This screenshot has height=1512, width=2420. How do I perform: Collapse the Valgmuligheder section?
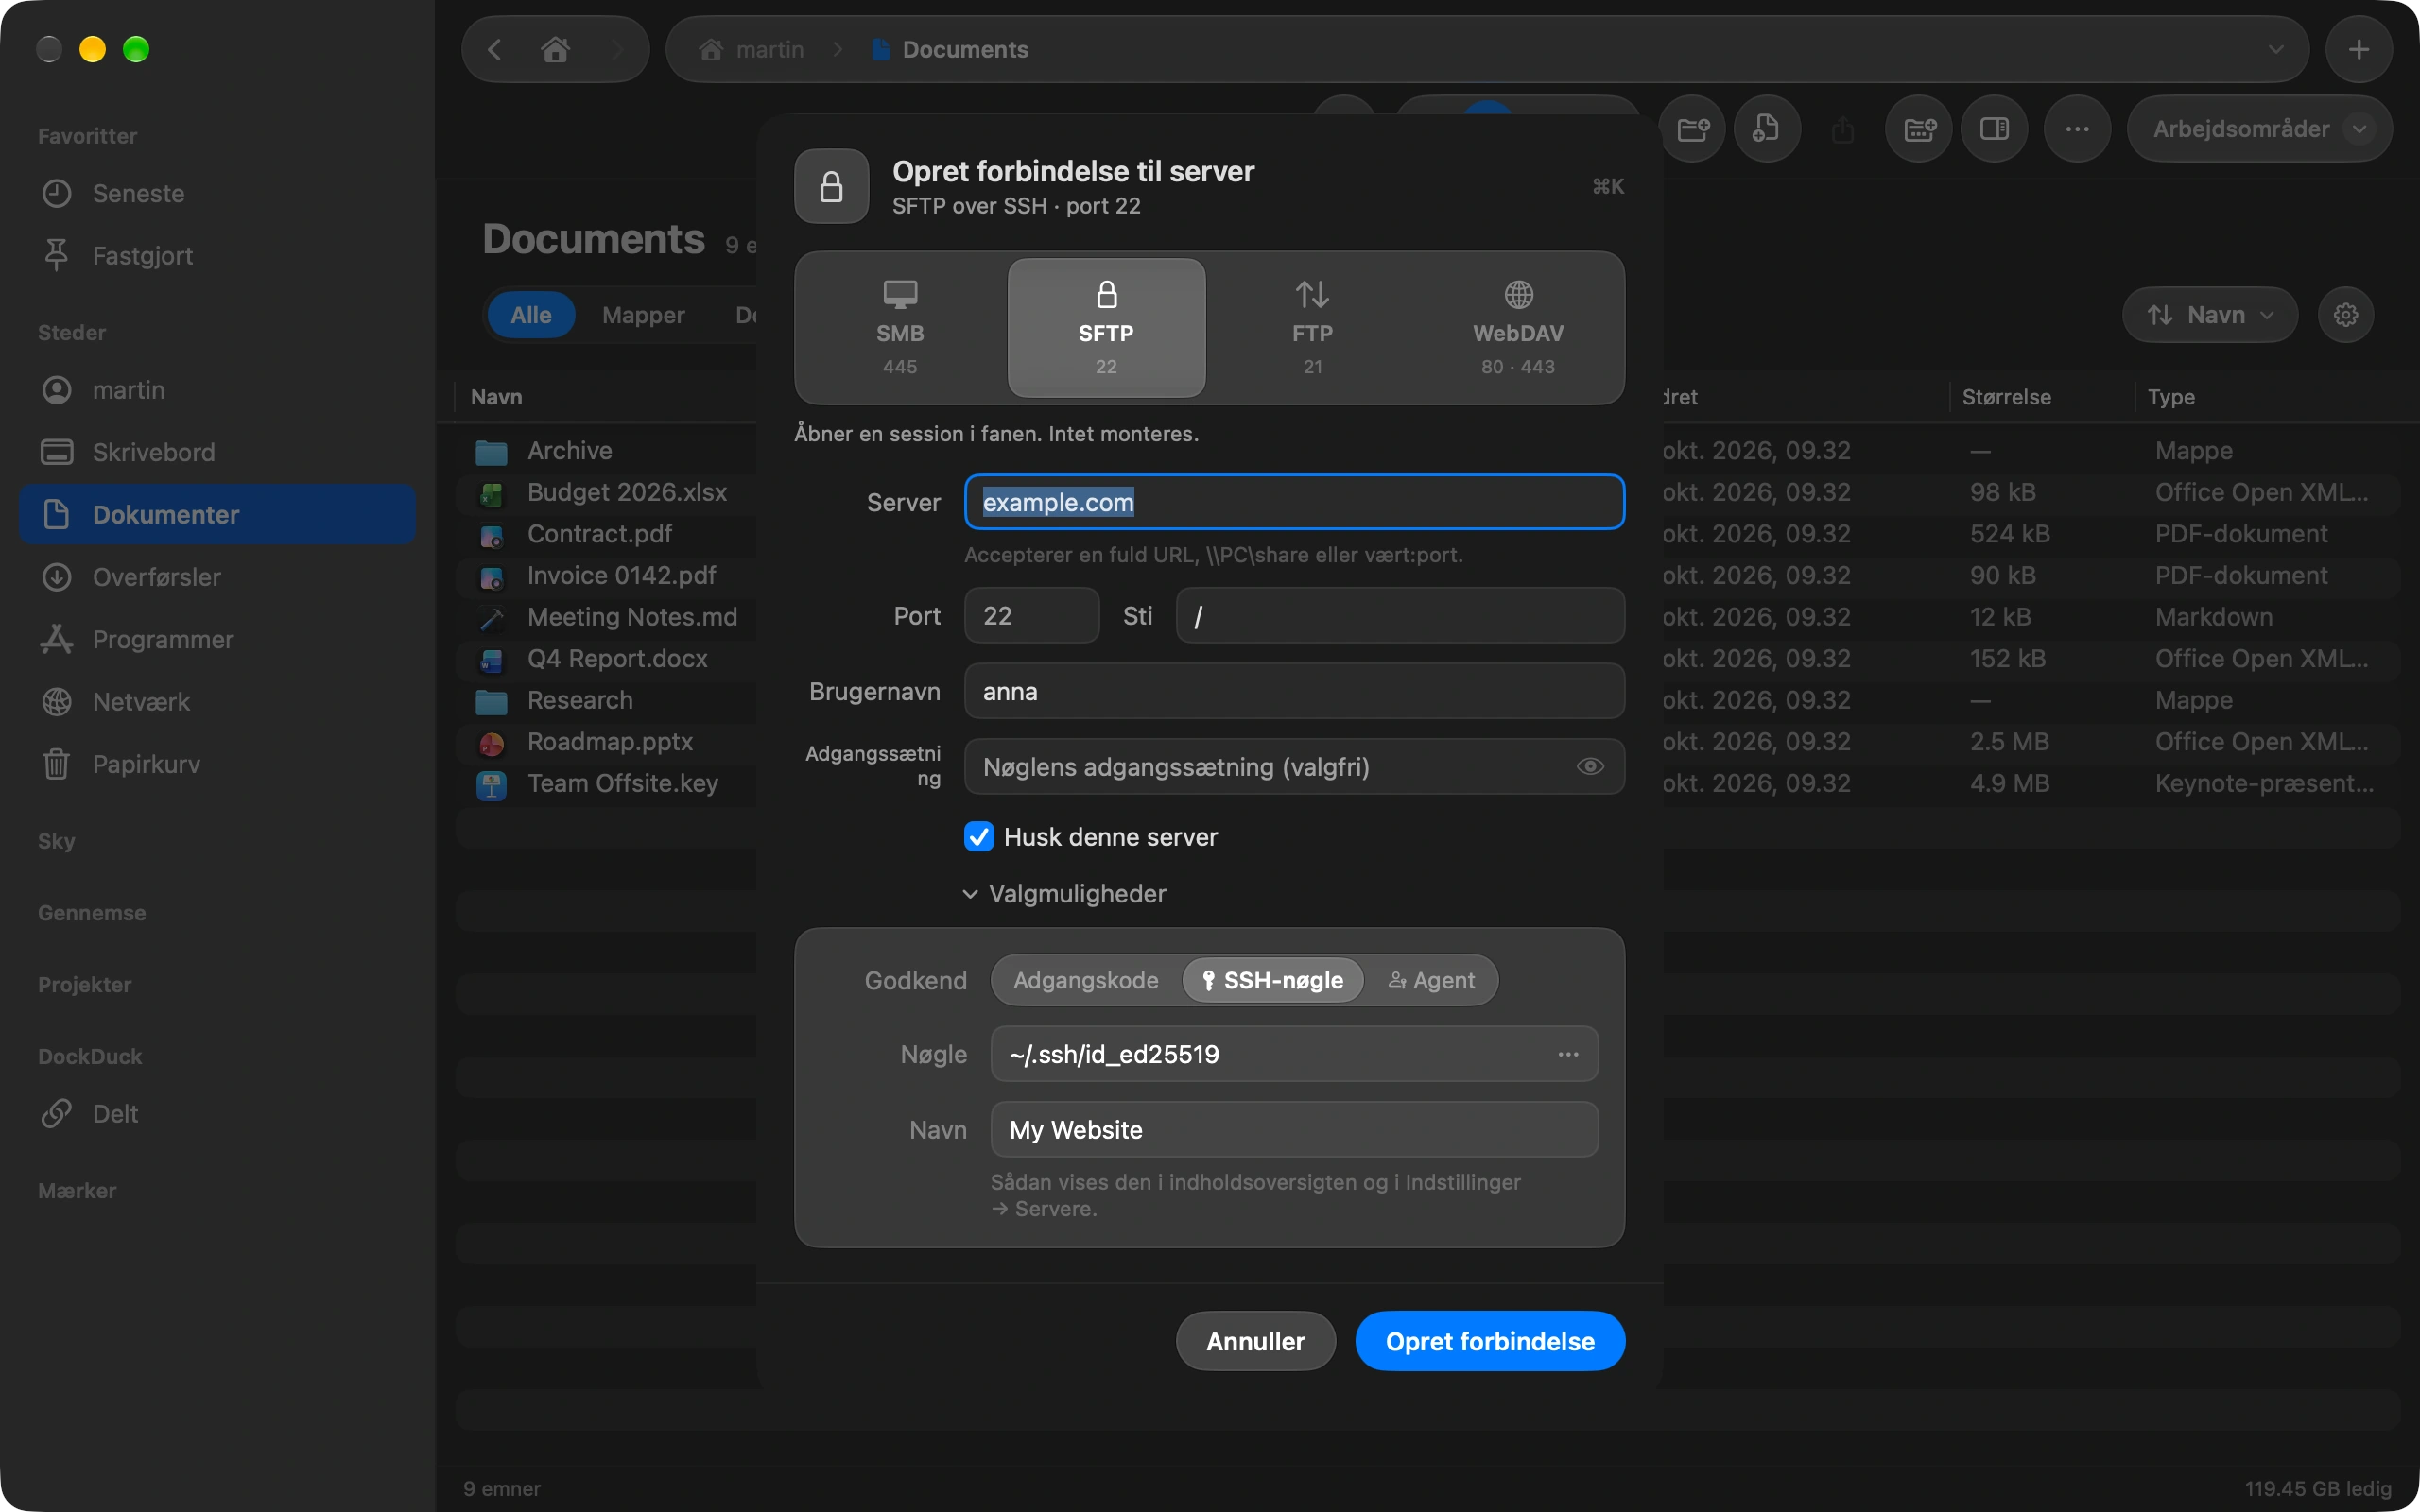[x=1064, y=893]
